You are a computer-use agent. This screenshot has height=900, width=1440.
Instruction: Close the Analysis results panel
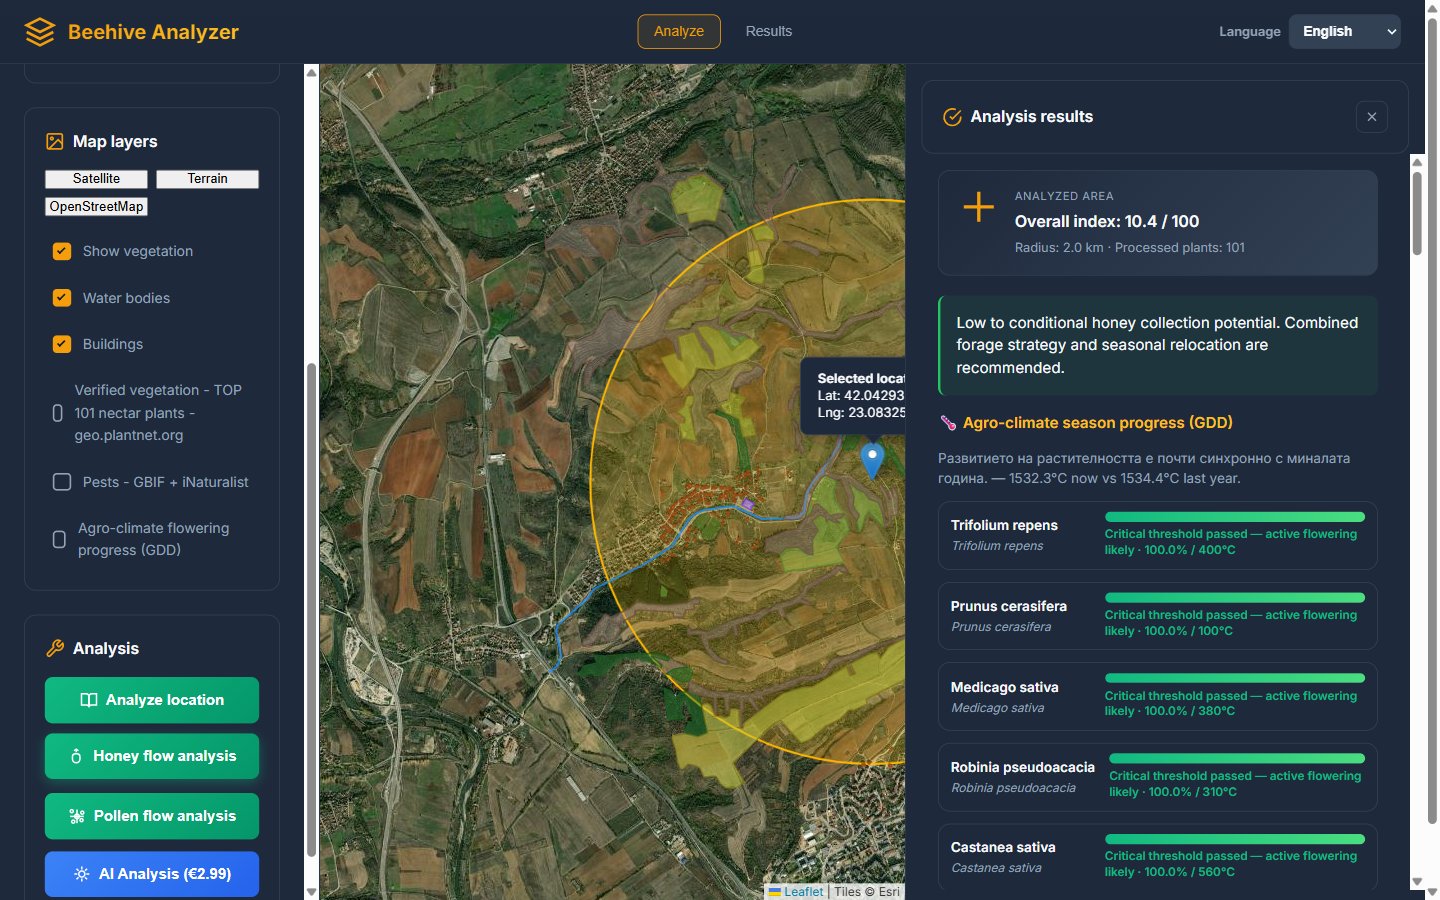(1372, 117)
